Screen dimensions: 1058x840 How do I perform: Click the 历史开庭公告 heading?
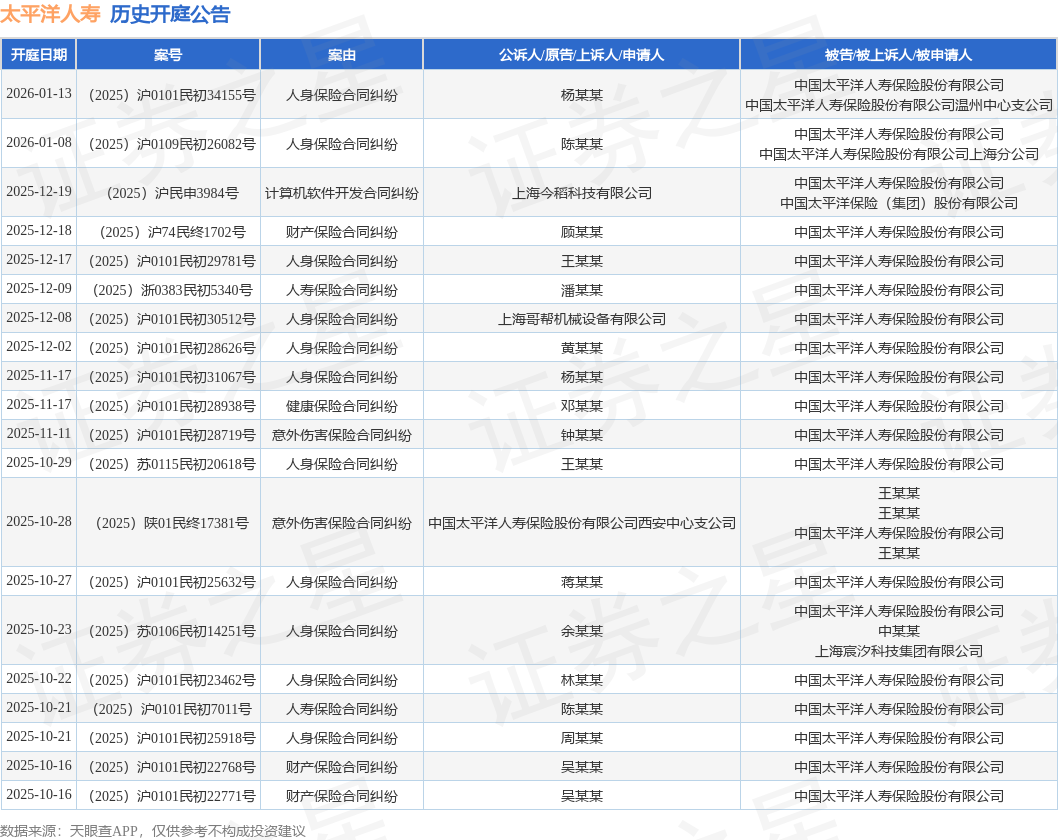(x=170, y=14)
